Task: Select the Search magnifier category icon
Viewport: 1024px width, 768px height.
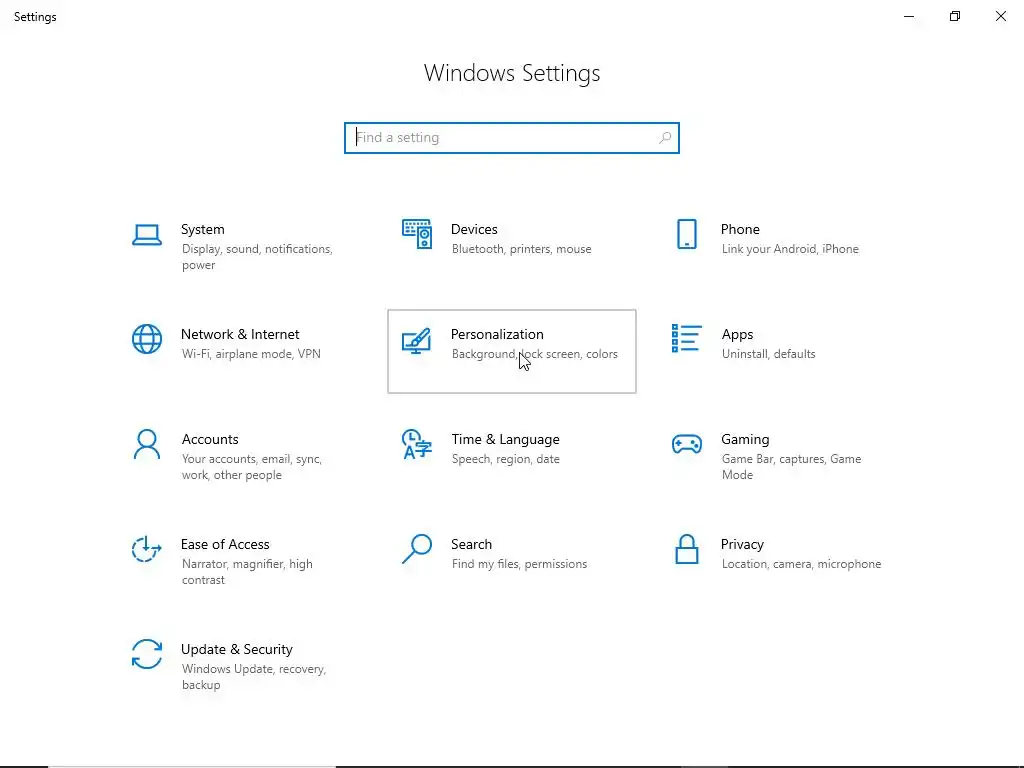Action: [x=417, y=549]
